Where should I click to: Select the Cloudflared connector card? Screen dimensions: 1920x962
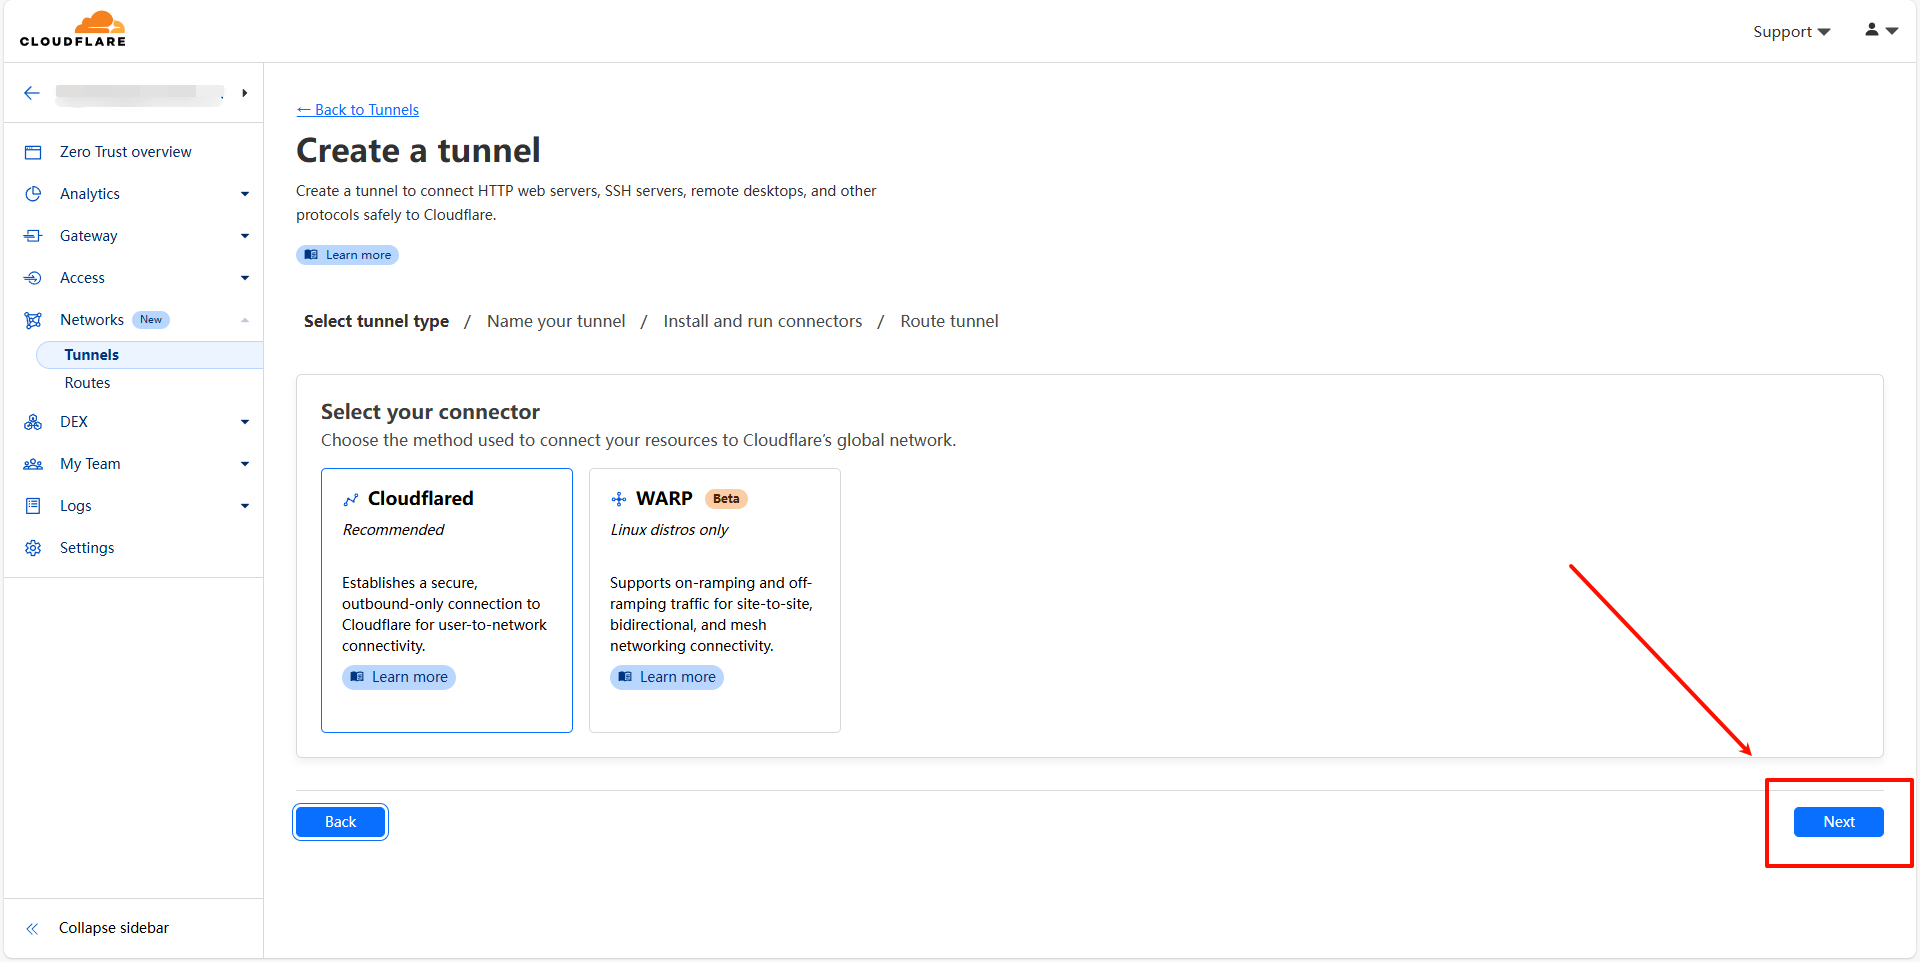(446, 600)
